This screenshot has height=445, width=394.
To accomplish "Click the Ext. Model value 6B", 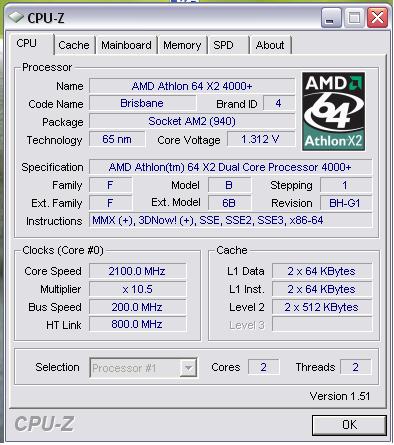I will pos(229,203).
